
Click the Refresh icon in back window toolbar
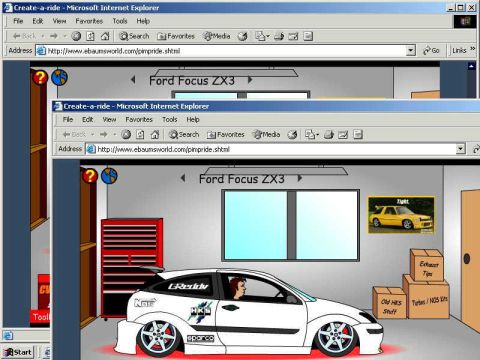click(x=90, y=36)
